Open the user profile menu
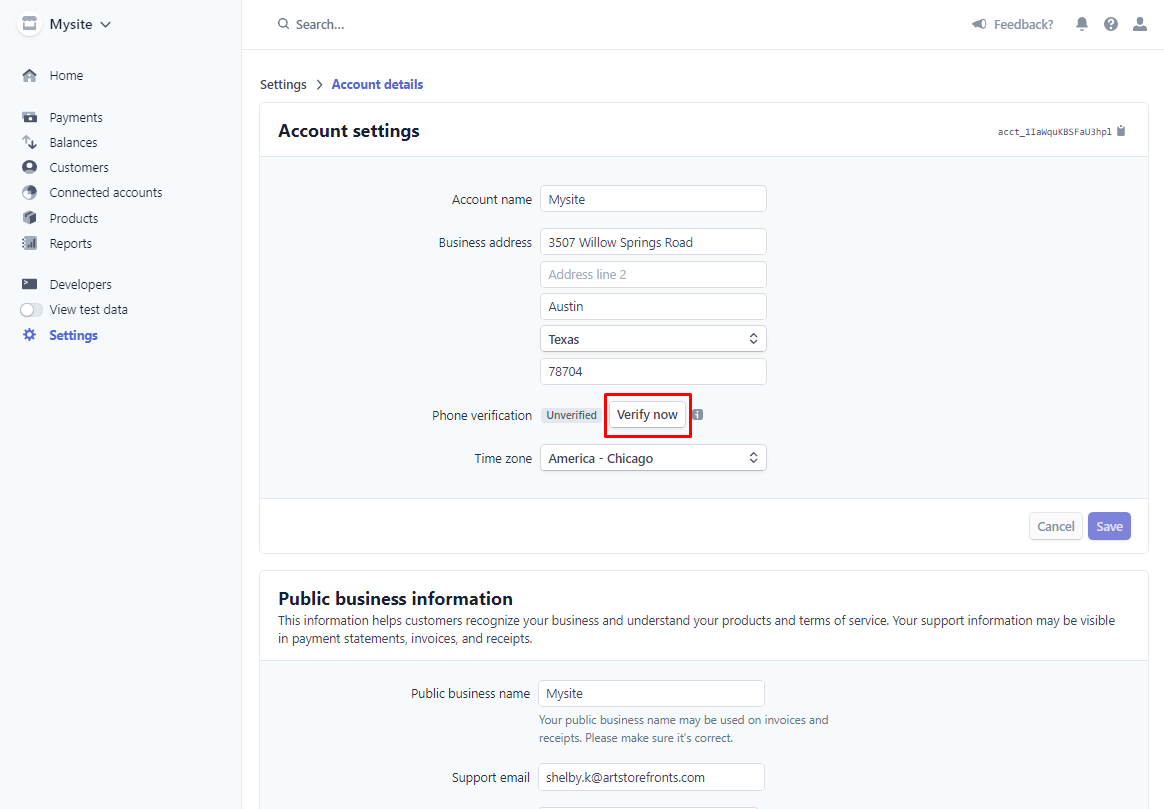The height and width of the screenshot is (809, 1164). click(1139, 24)
